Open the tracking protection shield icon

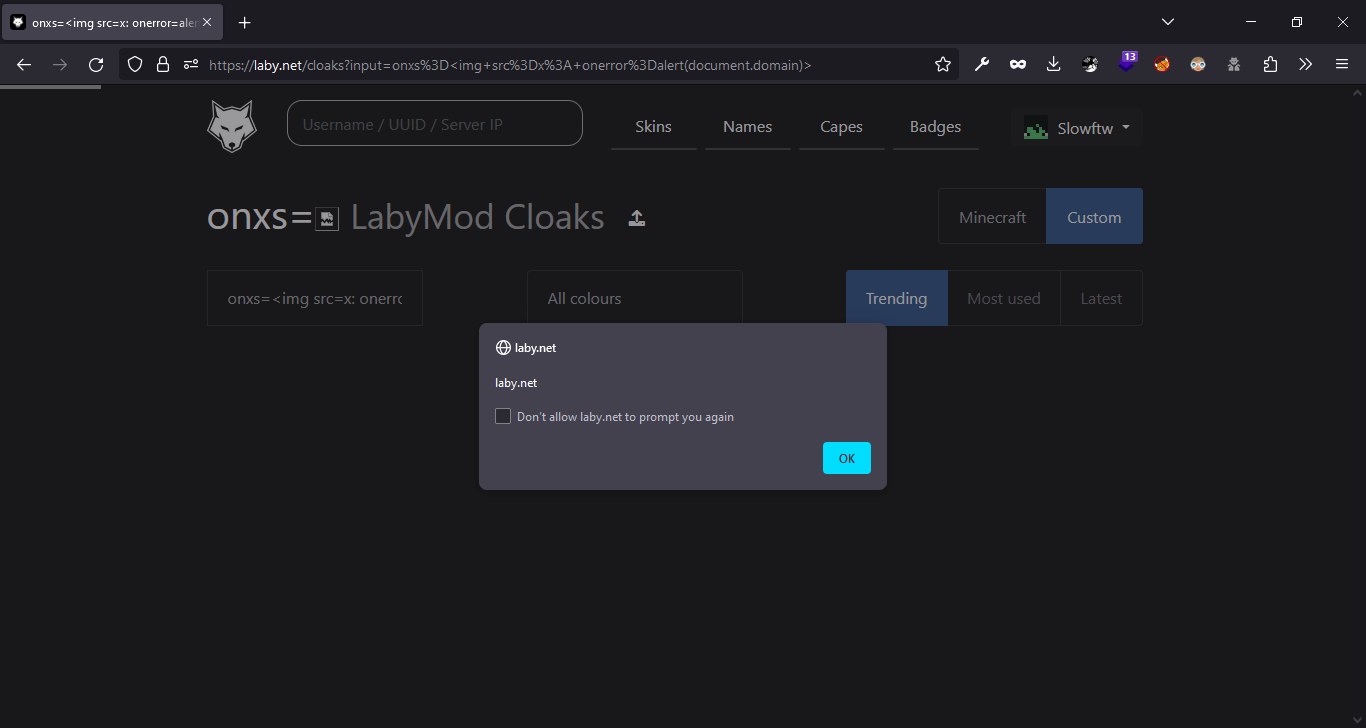point(135,64)
